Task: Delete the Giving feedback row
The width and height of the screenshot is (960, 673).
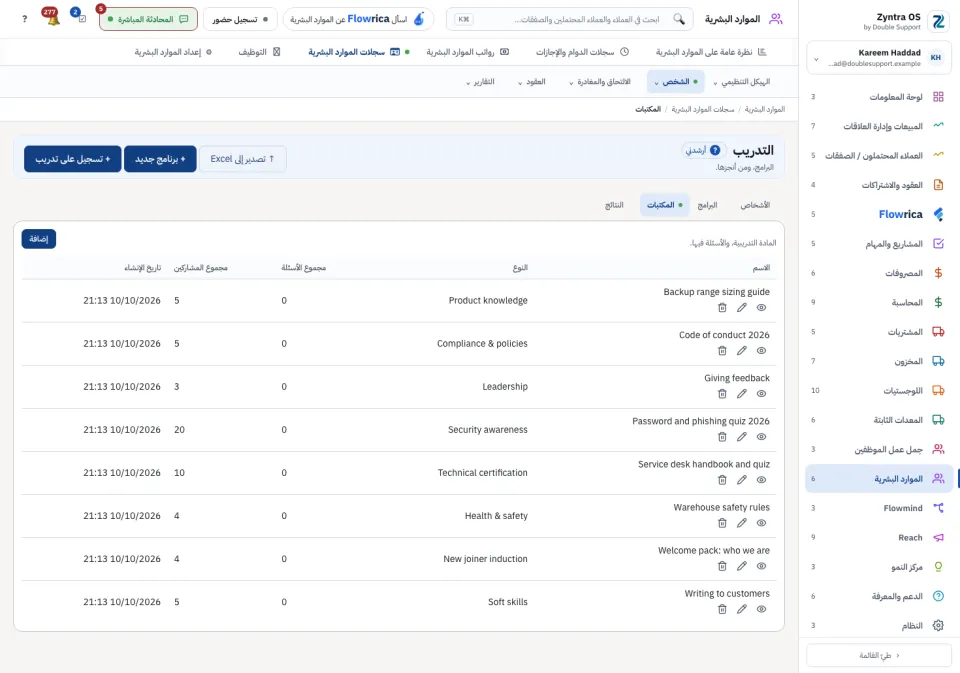Action: (x=722, y=394)
